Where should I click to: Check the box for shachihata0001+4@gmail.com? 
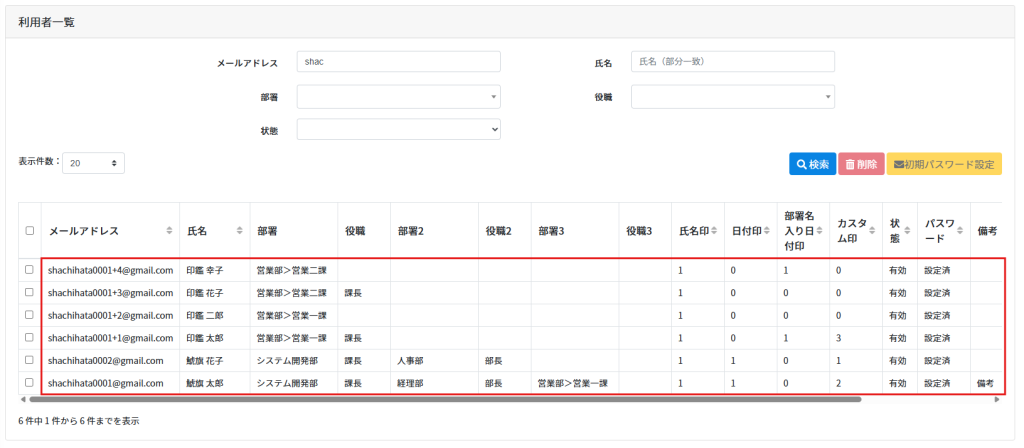[30, 270]
